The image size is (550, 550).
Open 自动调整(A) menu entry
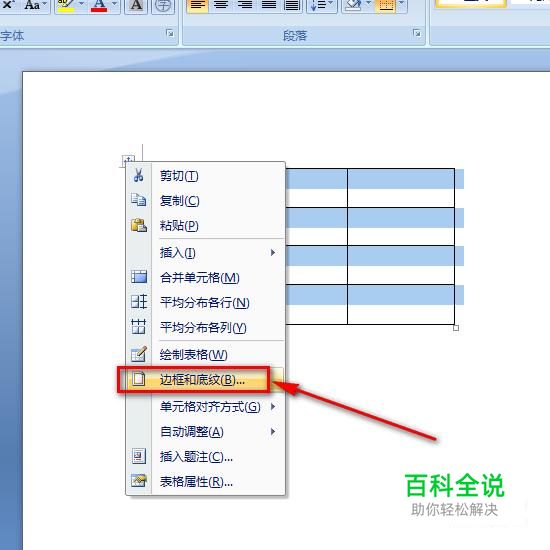205,432
